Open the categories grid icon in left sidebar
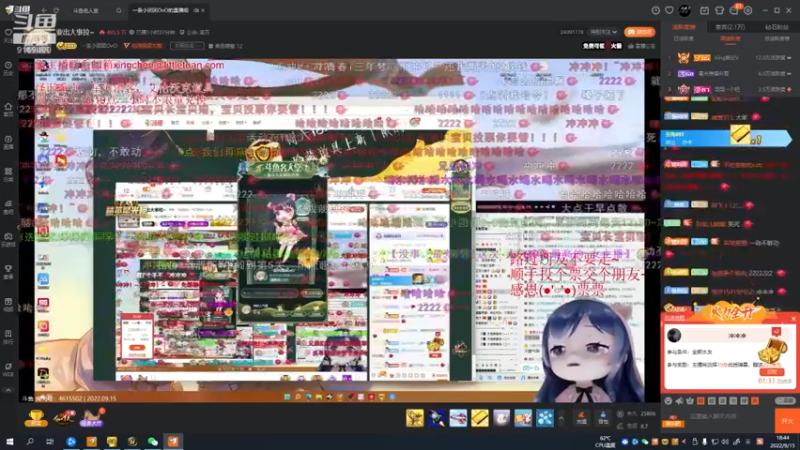This screenshot has width=800, height=450. pos(8,174)
